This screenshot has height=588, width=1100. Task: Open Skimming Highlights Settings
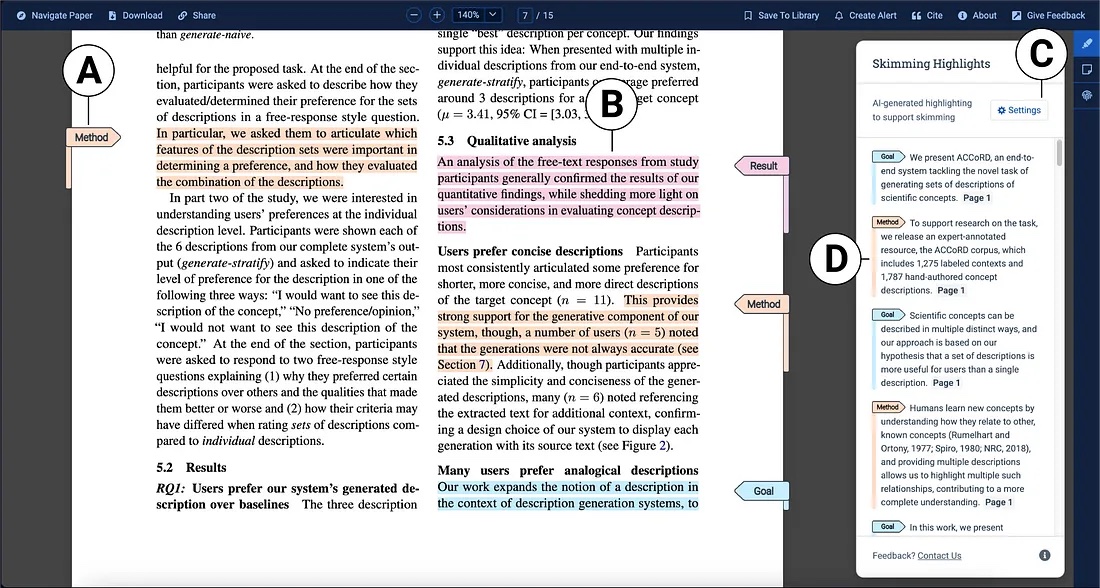[x=1019, y=110]
